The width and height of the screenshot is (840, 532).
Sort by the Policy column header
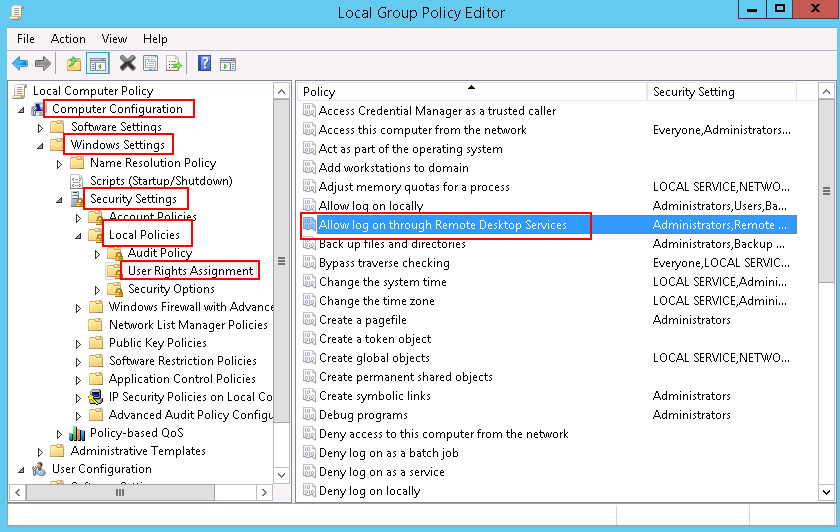[472, 92]
